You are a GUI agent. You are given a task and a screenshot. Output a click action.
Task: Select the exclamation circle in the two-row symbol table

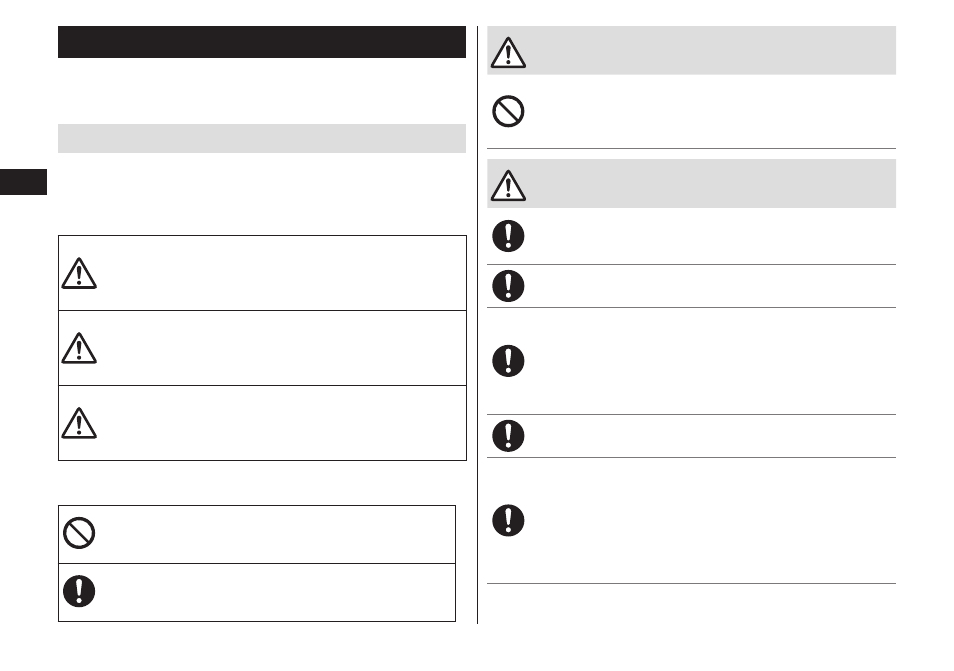click(x=79, y=591)
